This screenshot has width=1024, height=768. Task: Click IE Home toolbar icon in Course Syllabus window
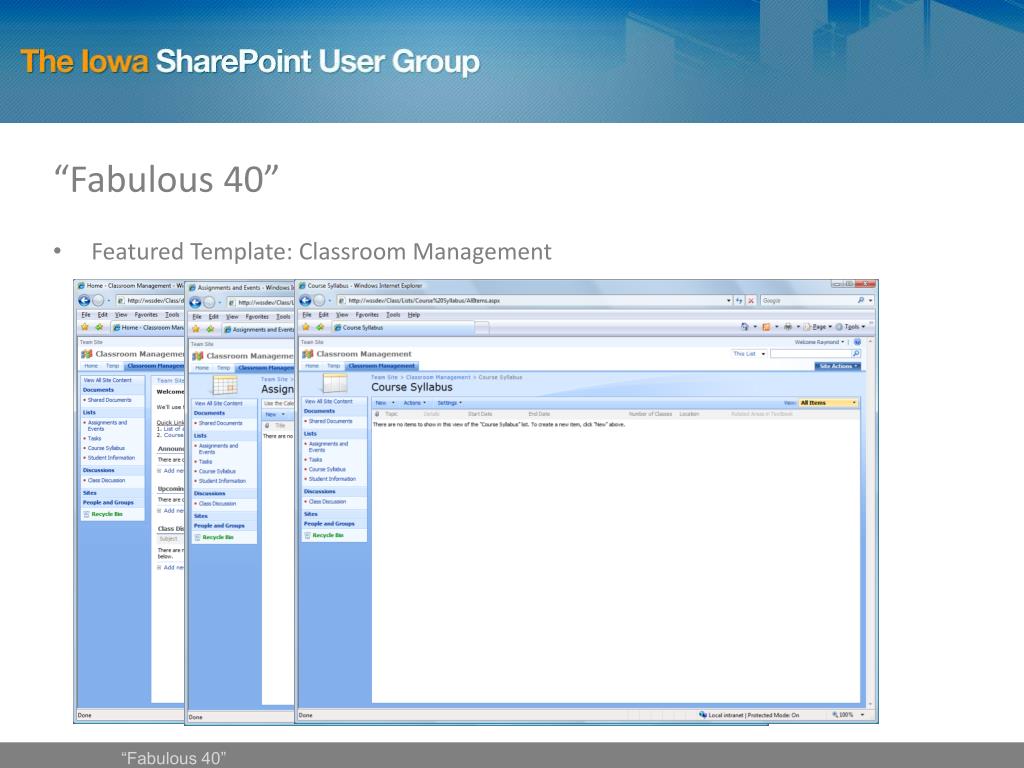pos(744,327)
